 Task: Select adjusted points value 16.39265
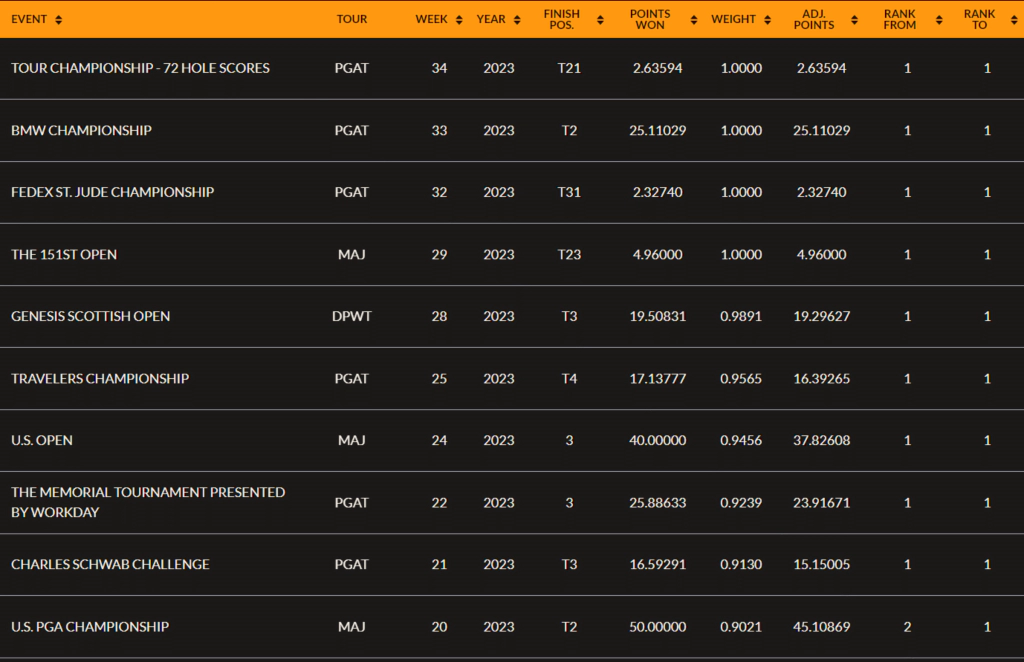coord(821,378)
